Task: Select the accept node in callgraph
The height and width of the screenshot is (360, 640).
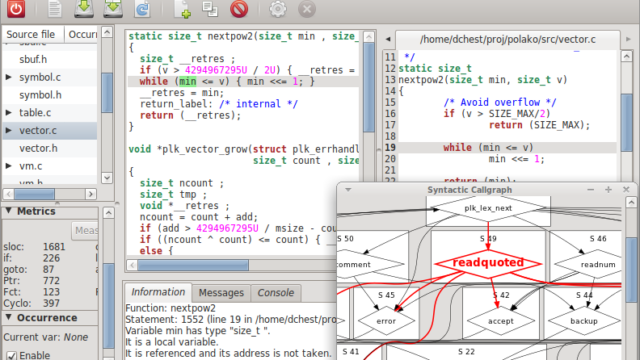Action: tap(501, 321)
